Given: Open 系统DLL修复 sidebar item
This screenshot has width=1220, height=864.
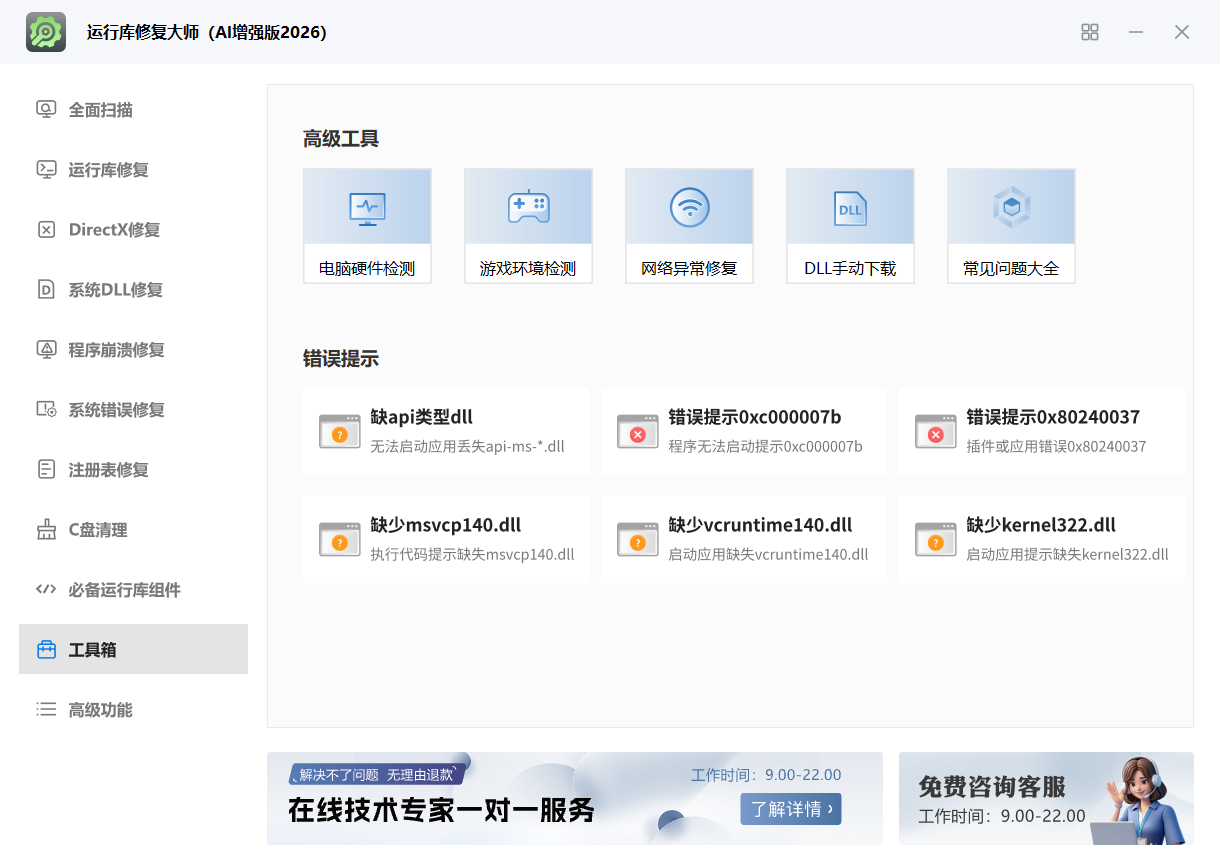Looking at the screenshot, I should (x=115, y=290).
